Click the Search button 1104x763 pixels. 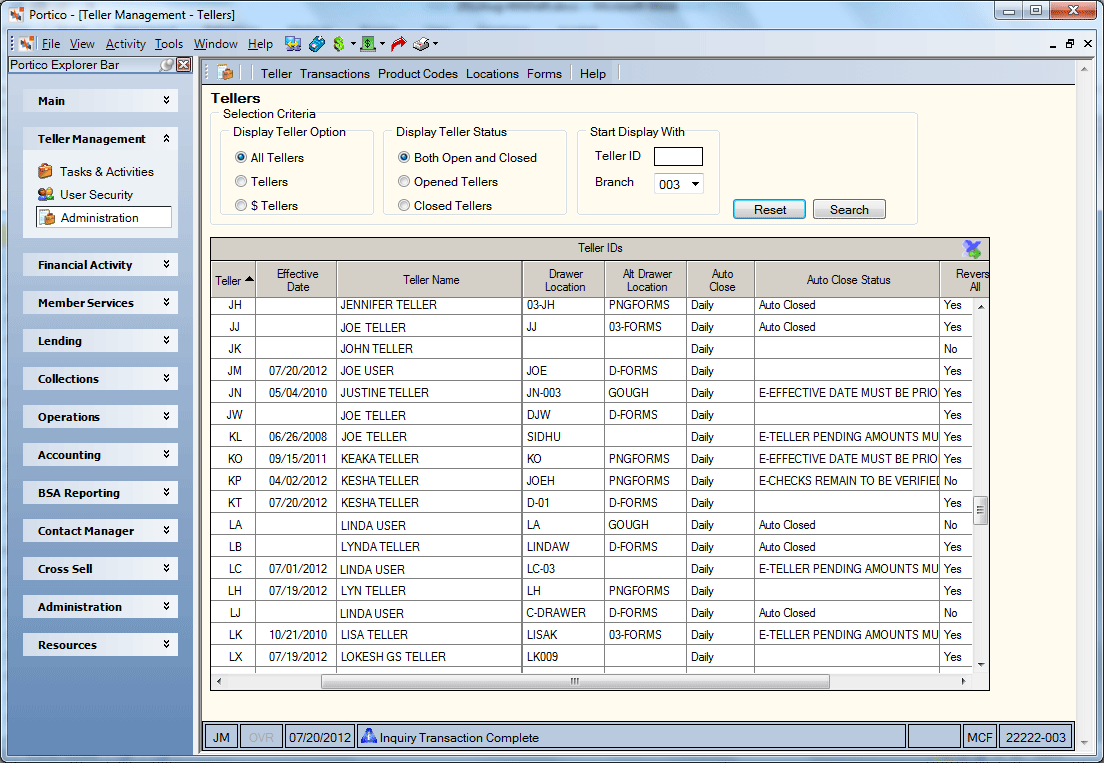point(849,209)
